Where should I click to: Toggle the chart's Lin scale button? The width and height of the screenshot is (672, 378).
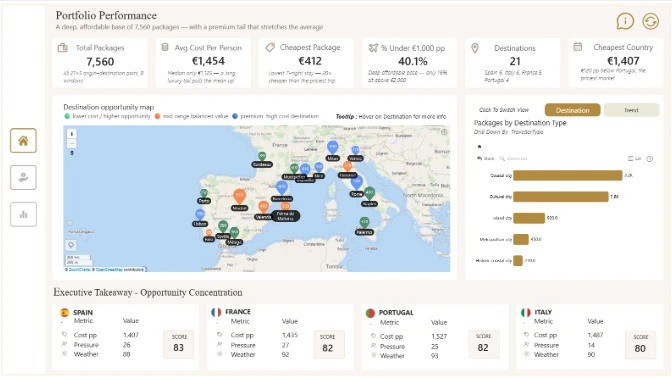click(x=634, y=159)
